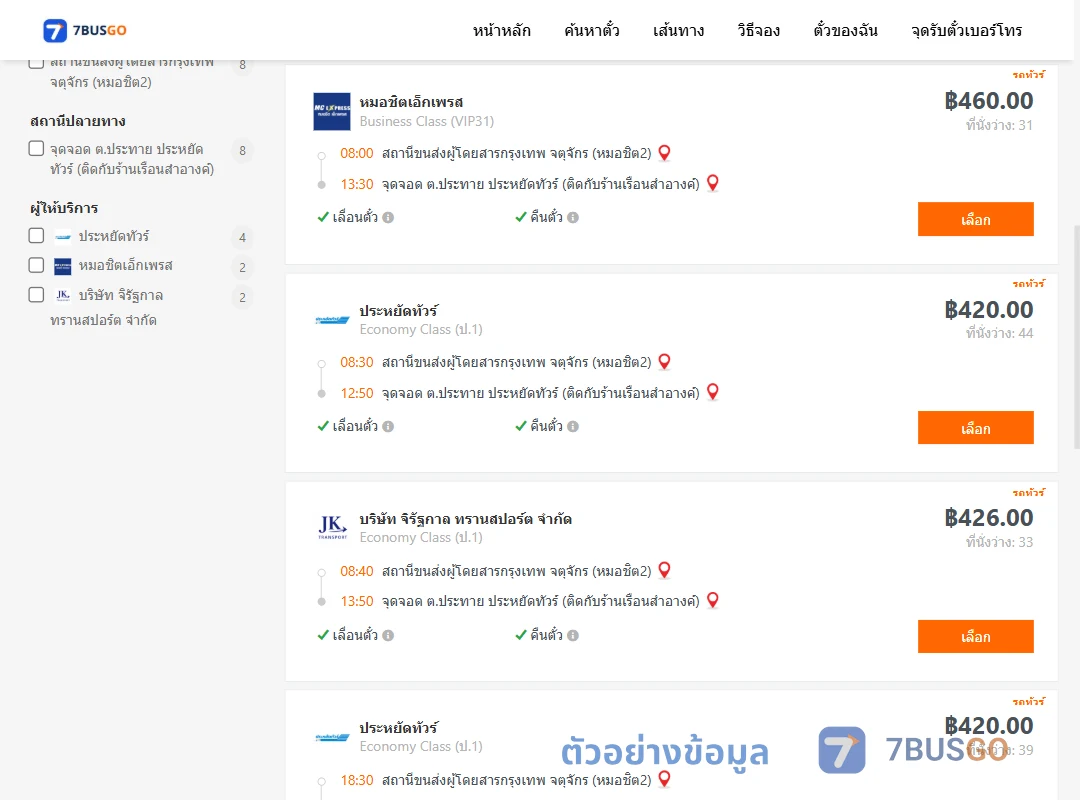Enable the หมอชิตเอ็กเพรส operator checkbox
Image resolution: width=1080 pixels, height=800 pixels.
[37, 265]
